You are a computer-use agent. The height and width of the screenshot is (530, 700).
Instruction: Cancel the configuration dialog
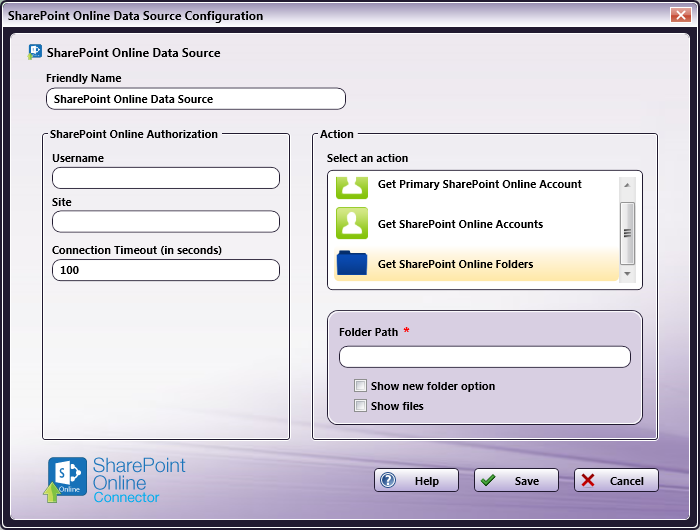tap(616, 480)
